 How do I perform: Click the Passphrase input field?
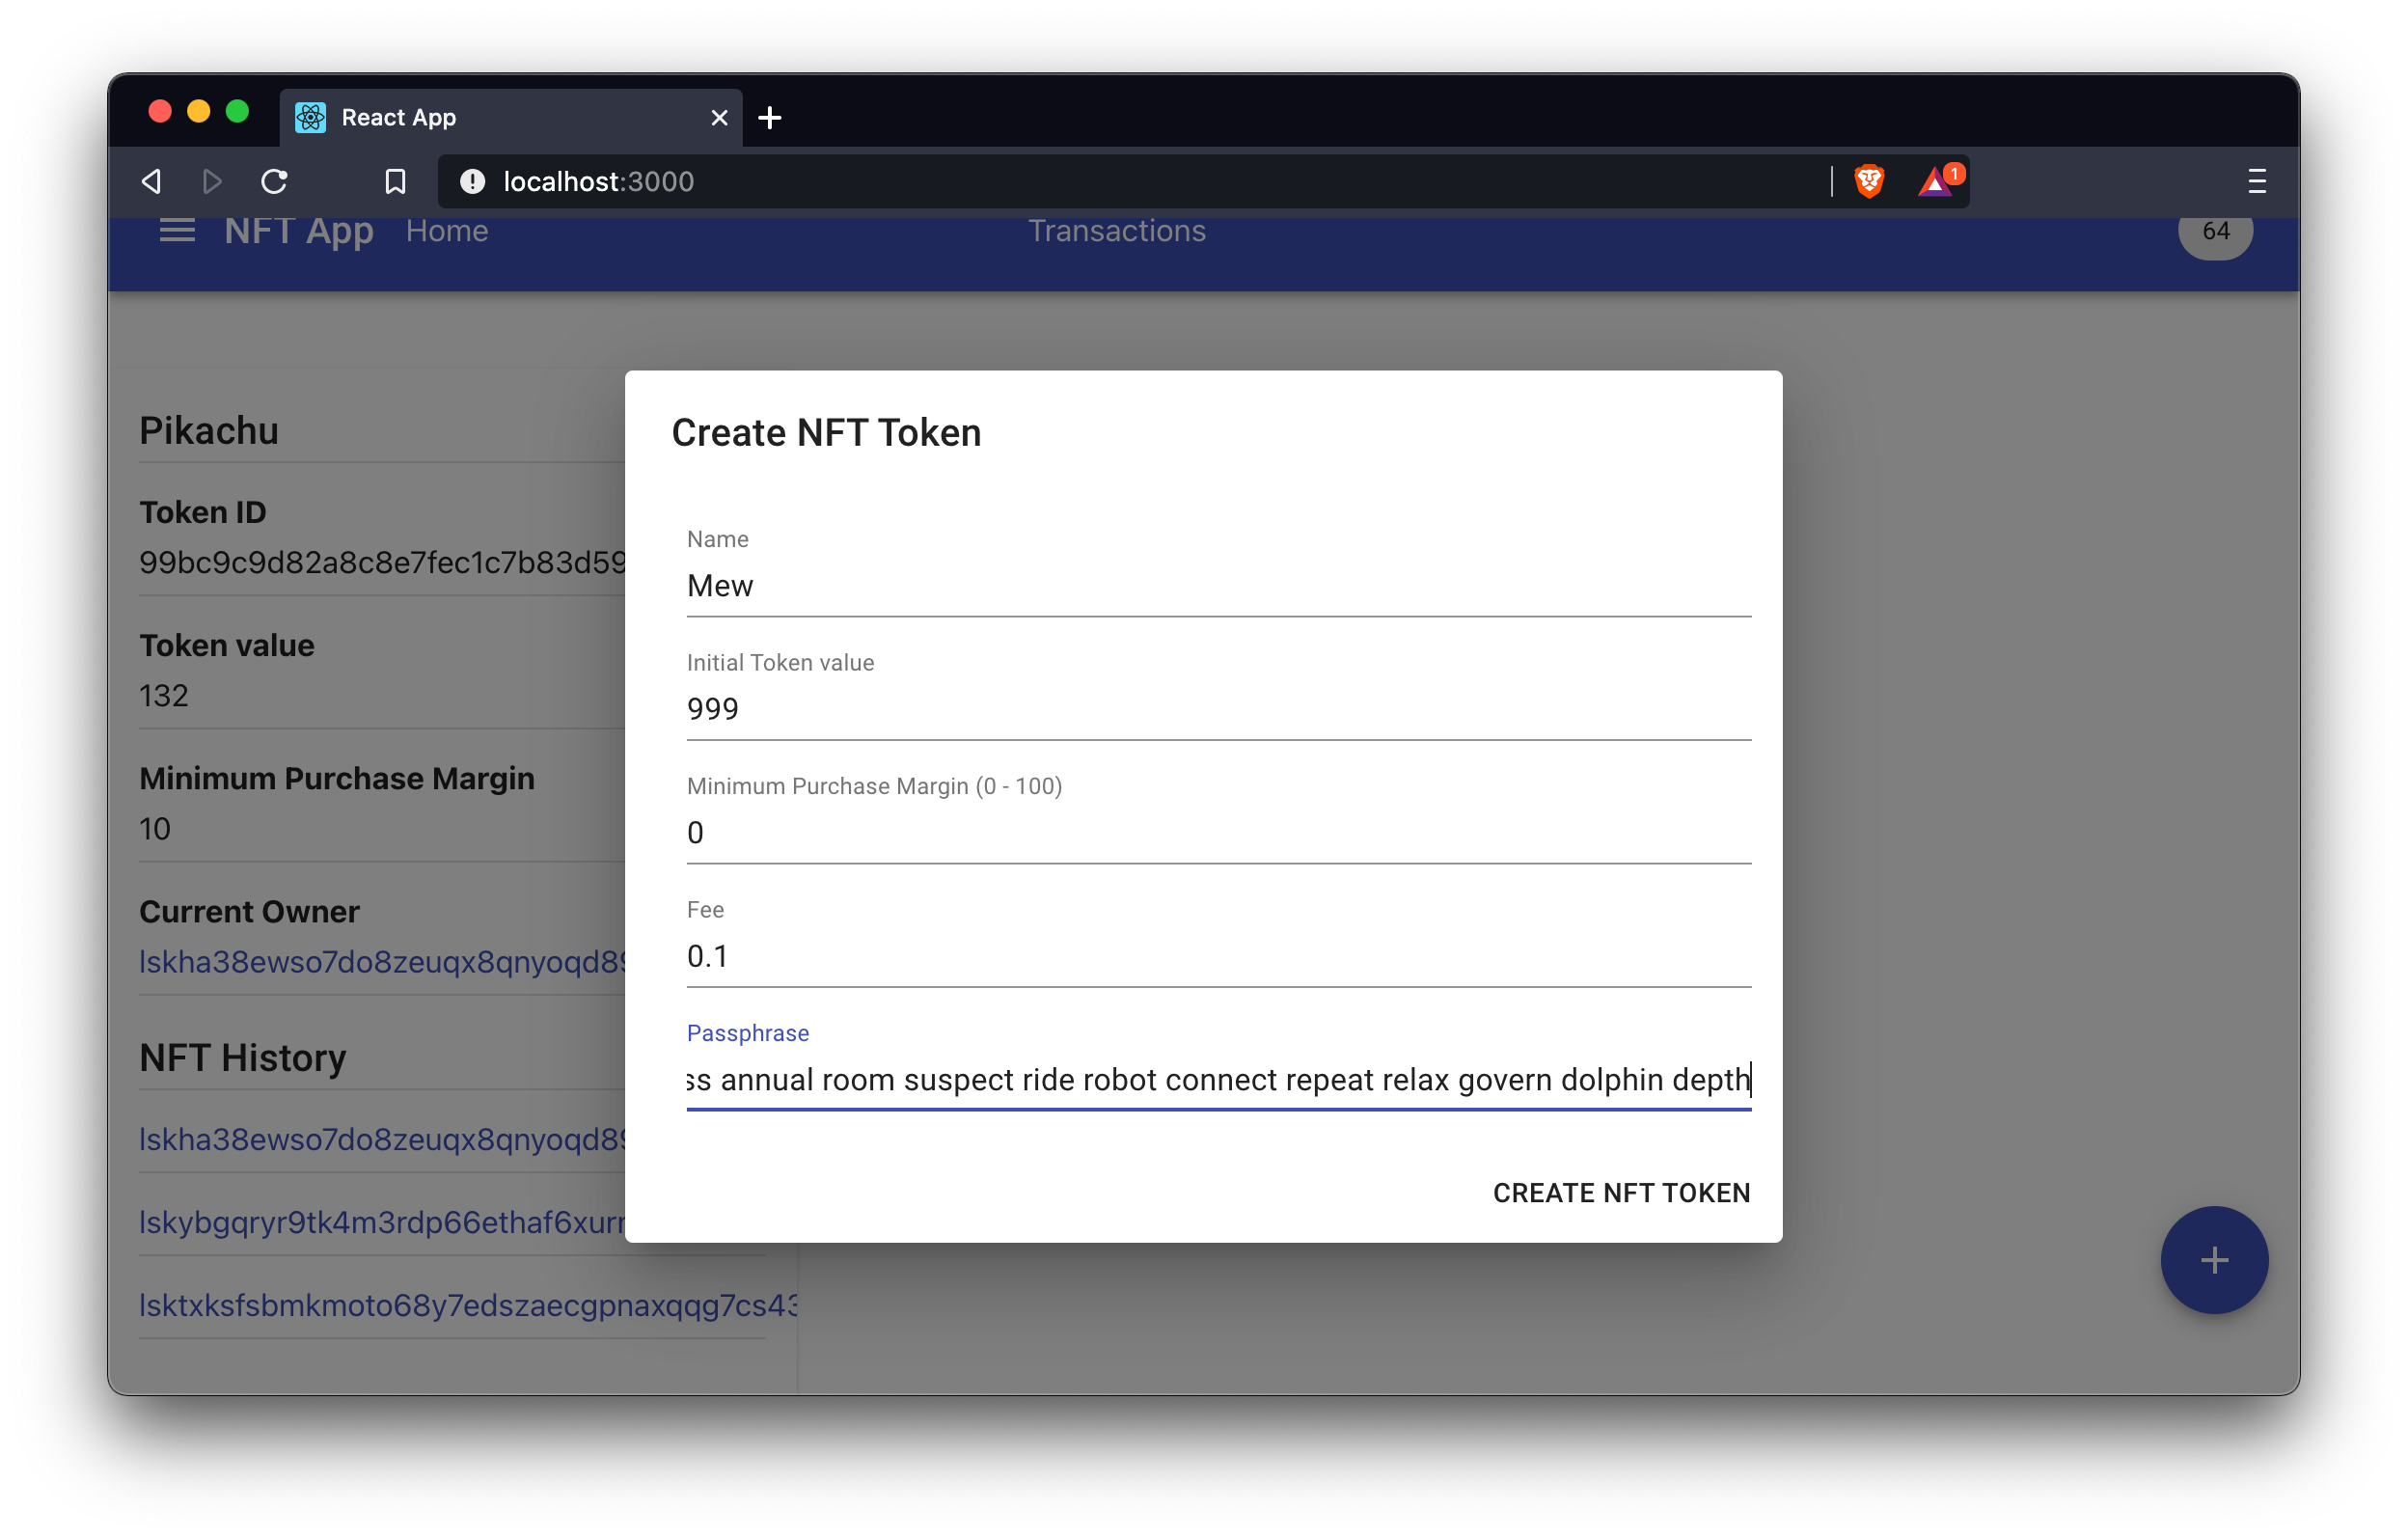[x=1217, y=1078]
